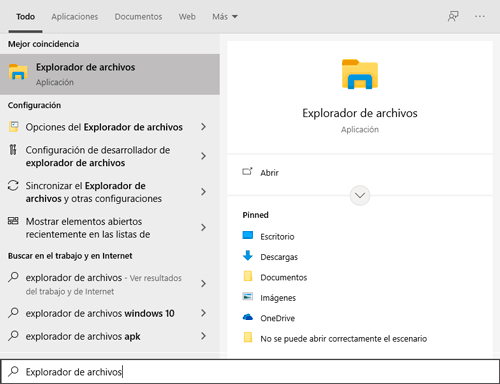Viewport: 500px width, 384px height.
Task: Switch to the Documentos tab
Action: pyautogui.click(x=138, y=17)
